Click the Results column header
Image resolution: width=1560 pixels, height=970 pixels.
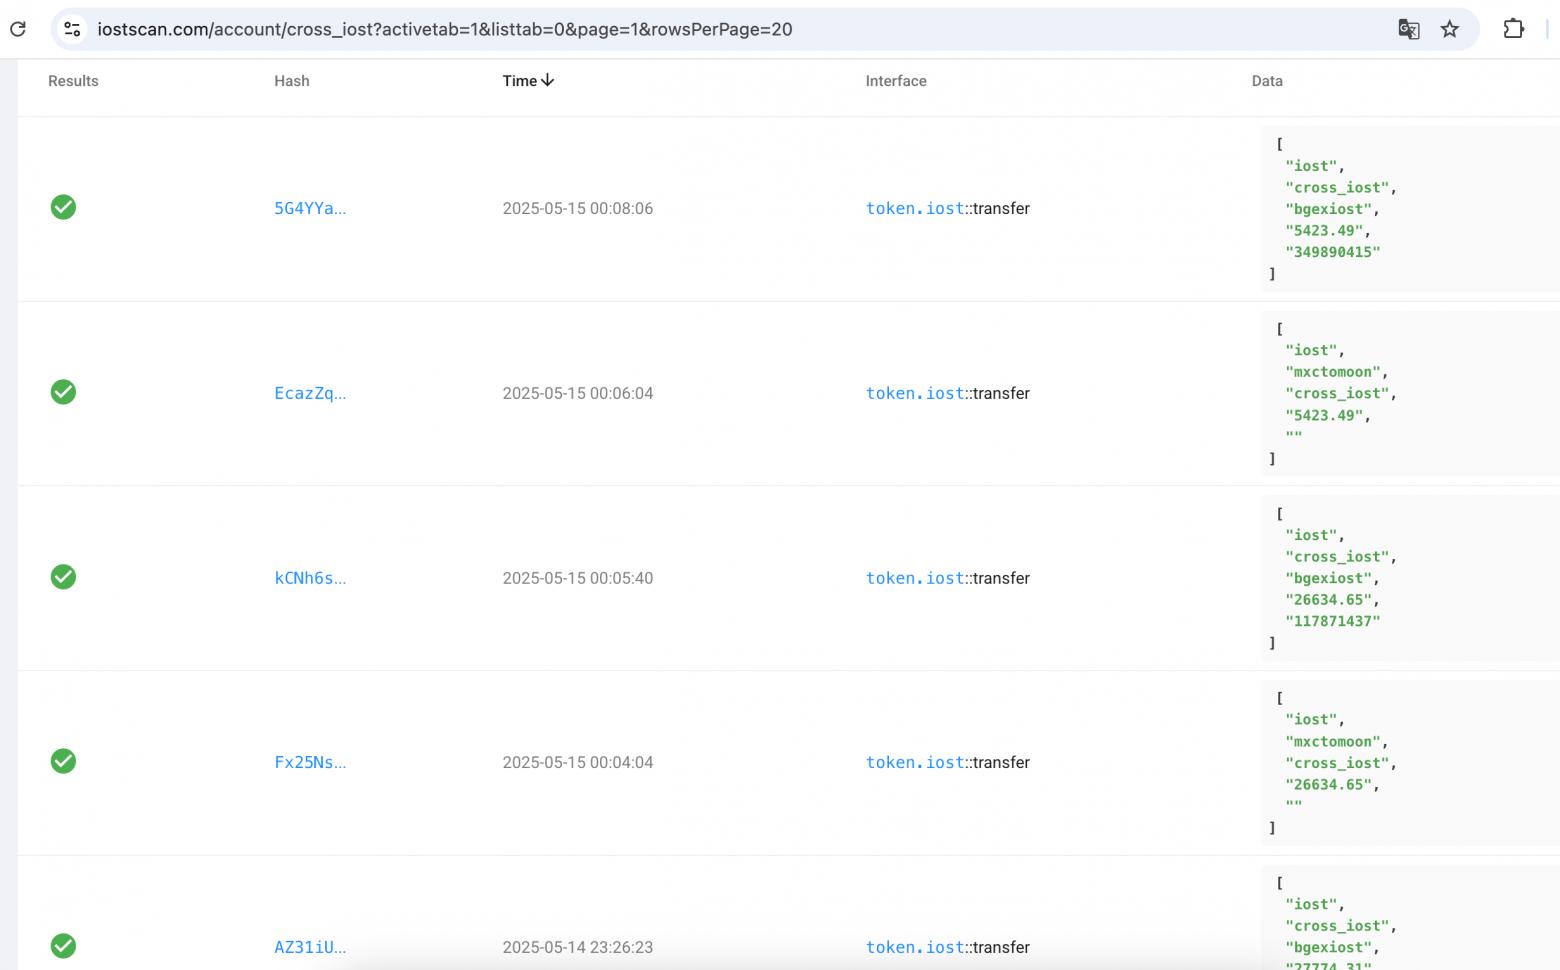click(x=73, y=81)
